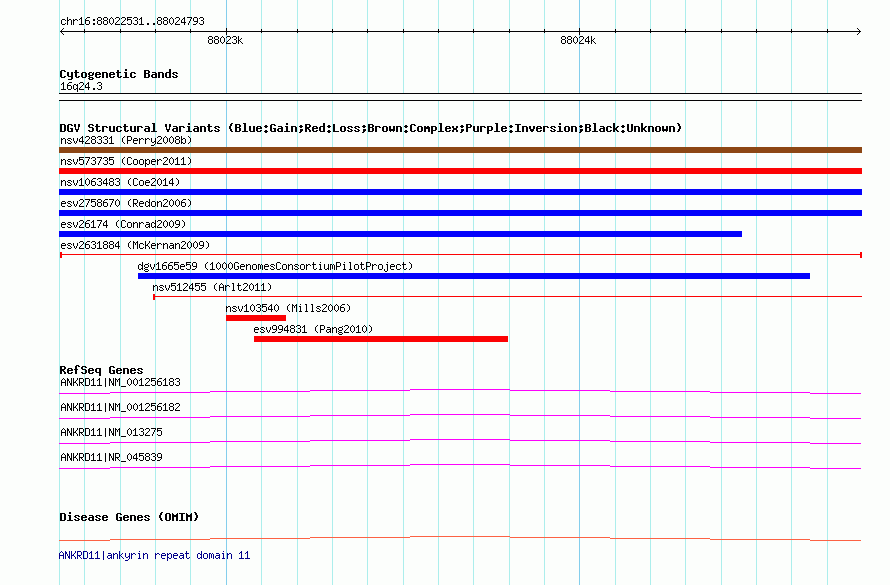Click the nsv1063483 (Coe2014) label
Screen dimensions: 890x585
(x=120, y=182)
